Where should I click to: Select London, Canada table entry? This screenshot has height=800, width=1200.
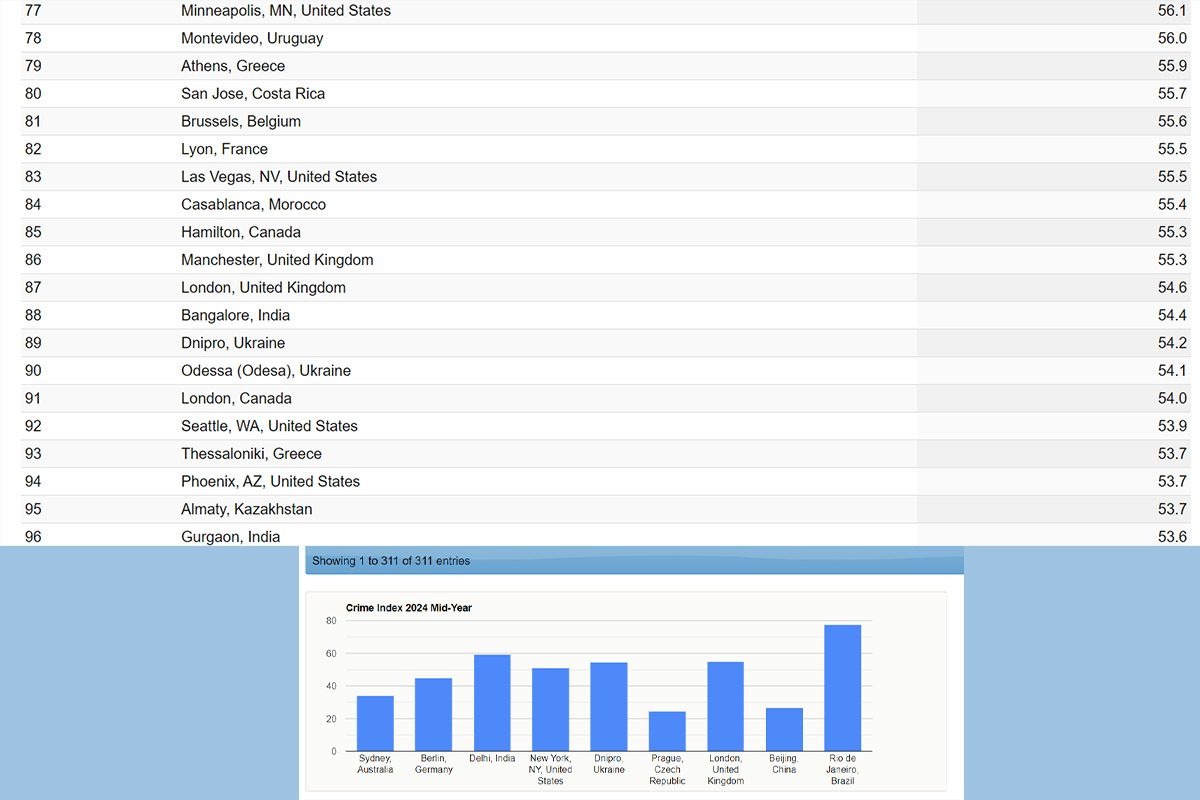point(236,398)
